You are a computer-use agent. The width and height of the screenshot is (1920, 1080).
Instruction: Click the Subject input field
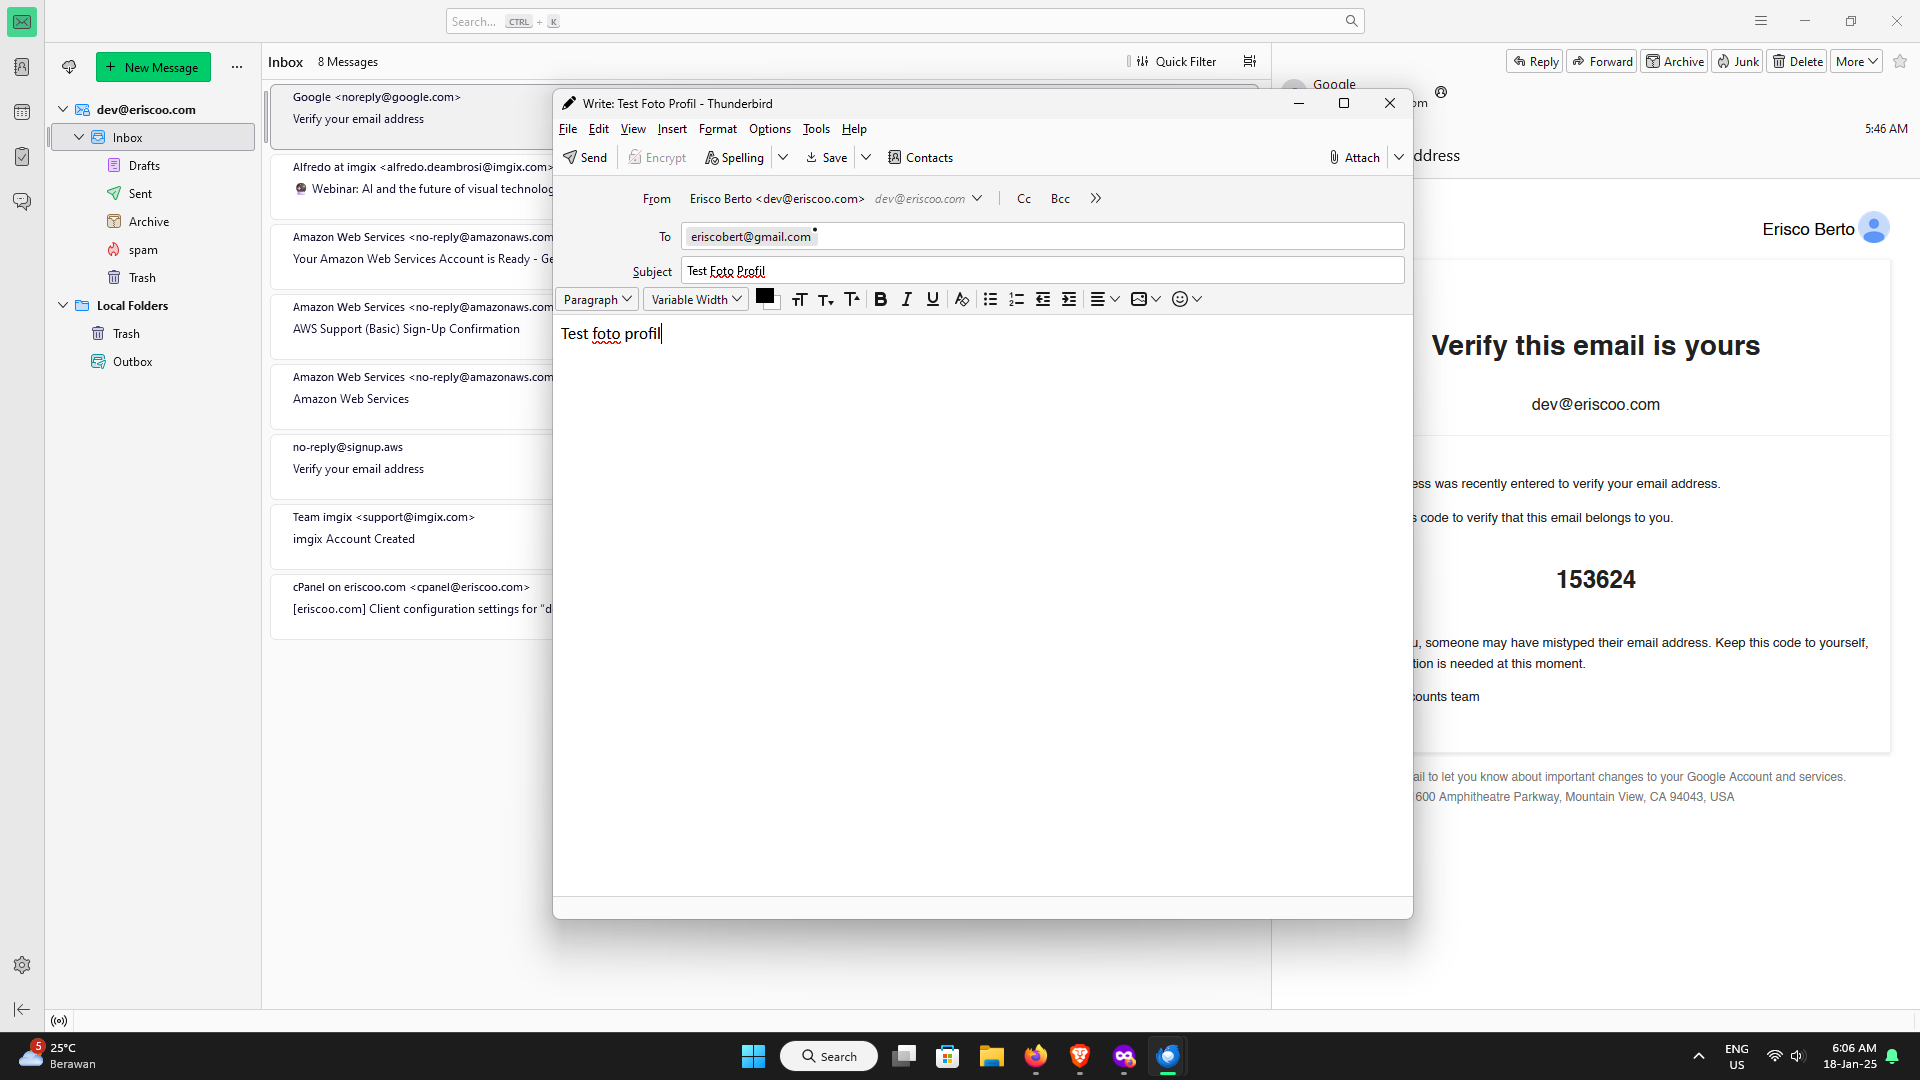(x=1042, y=271)
